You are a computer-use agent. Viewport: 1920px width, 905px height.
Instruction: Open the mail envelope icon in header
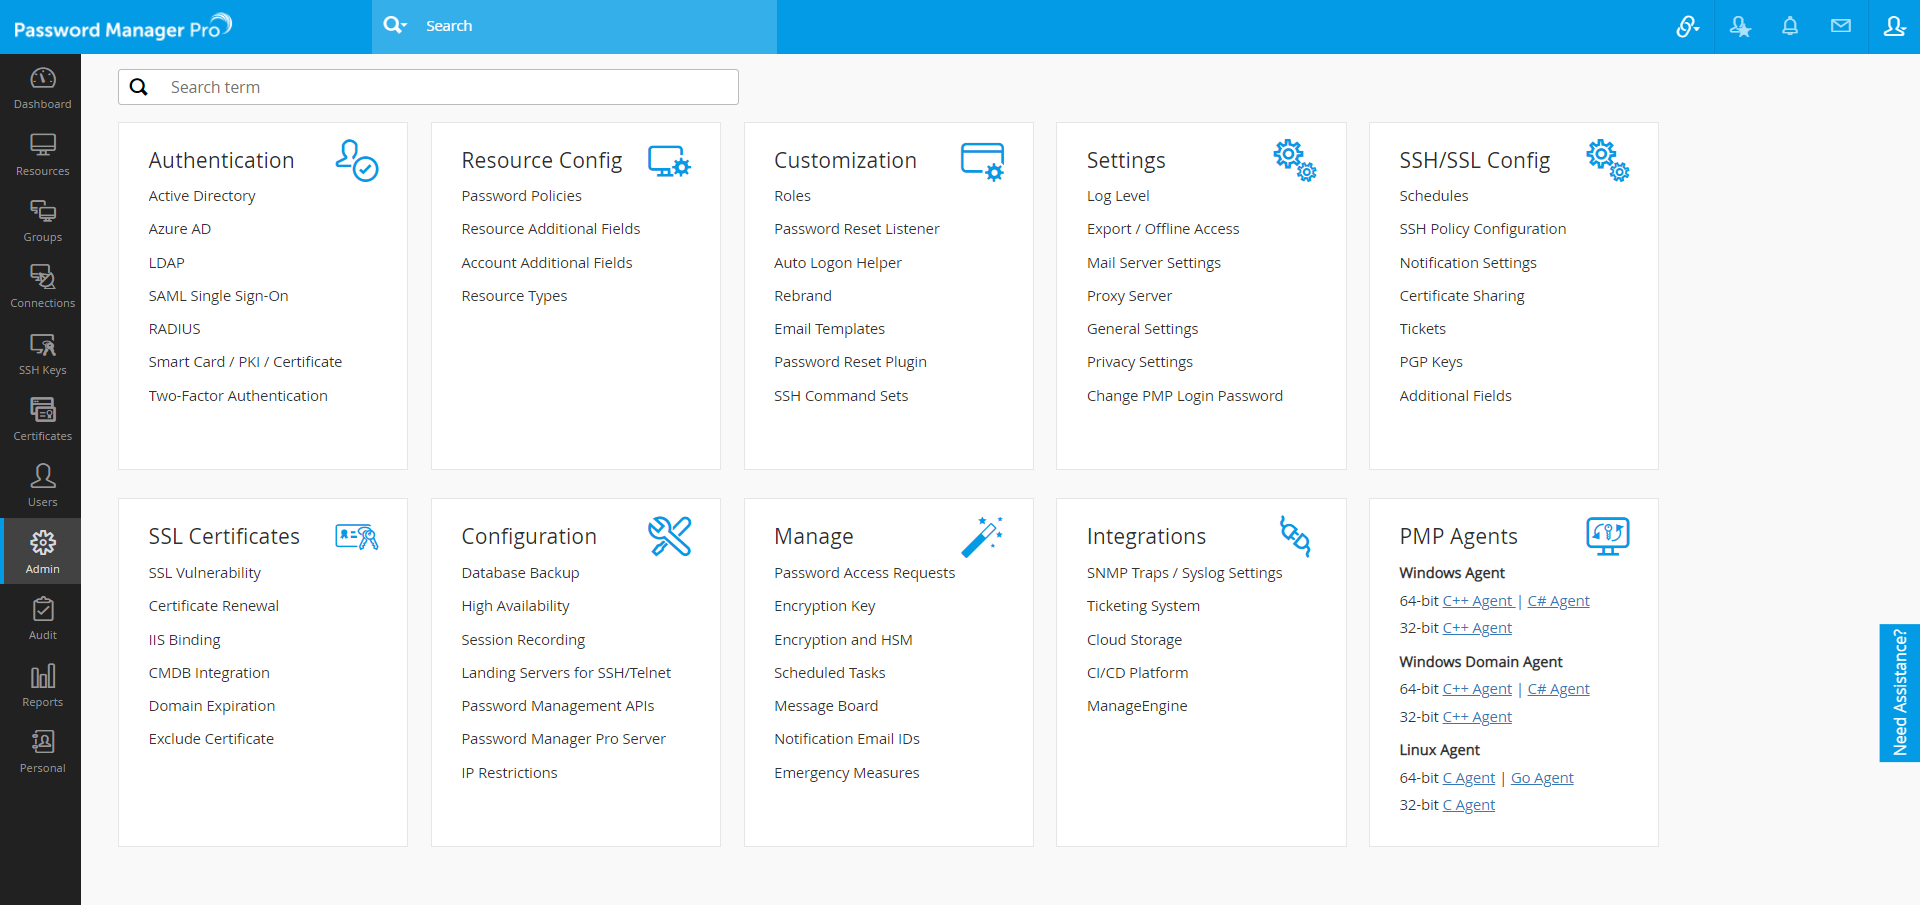(1841, 26)
